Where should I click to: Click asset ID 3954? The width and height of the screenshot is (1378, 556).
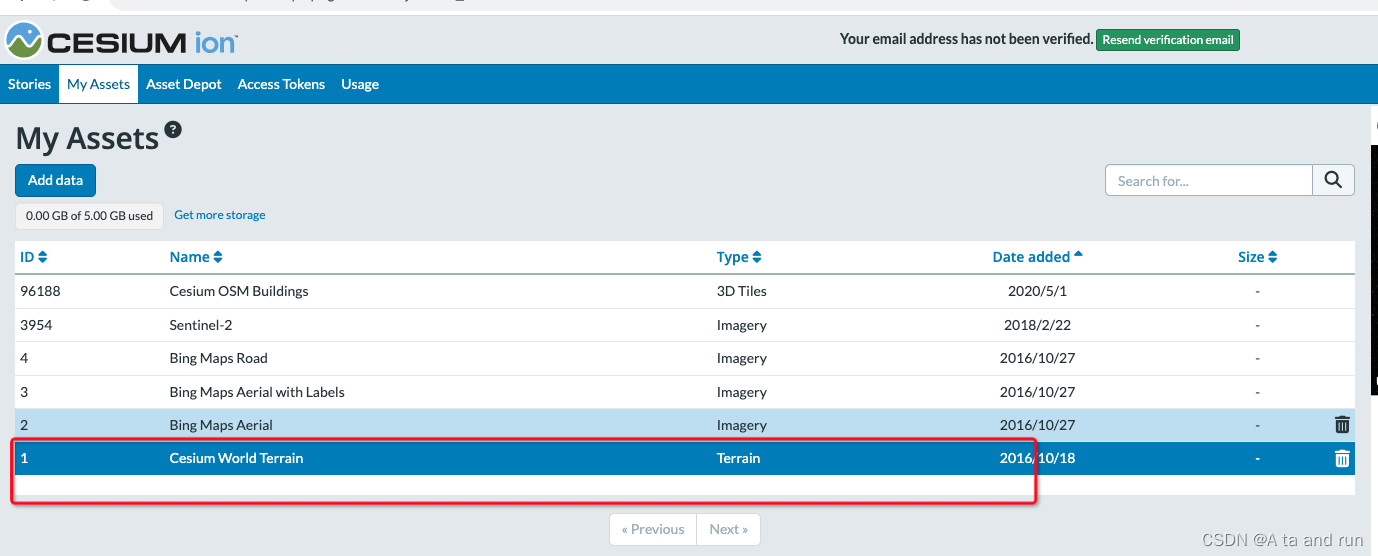pyautogui.click(x=37, y=325)
